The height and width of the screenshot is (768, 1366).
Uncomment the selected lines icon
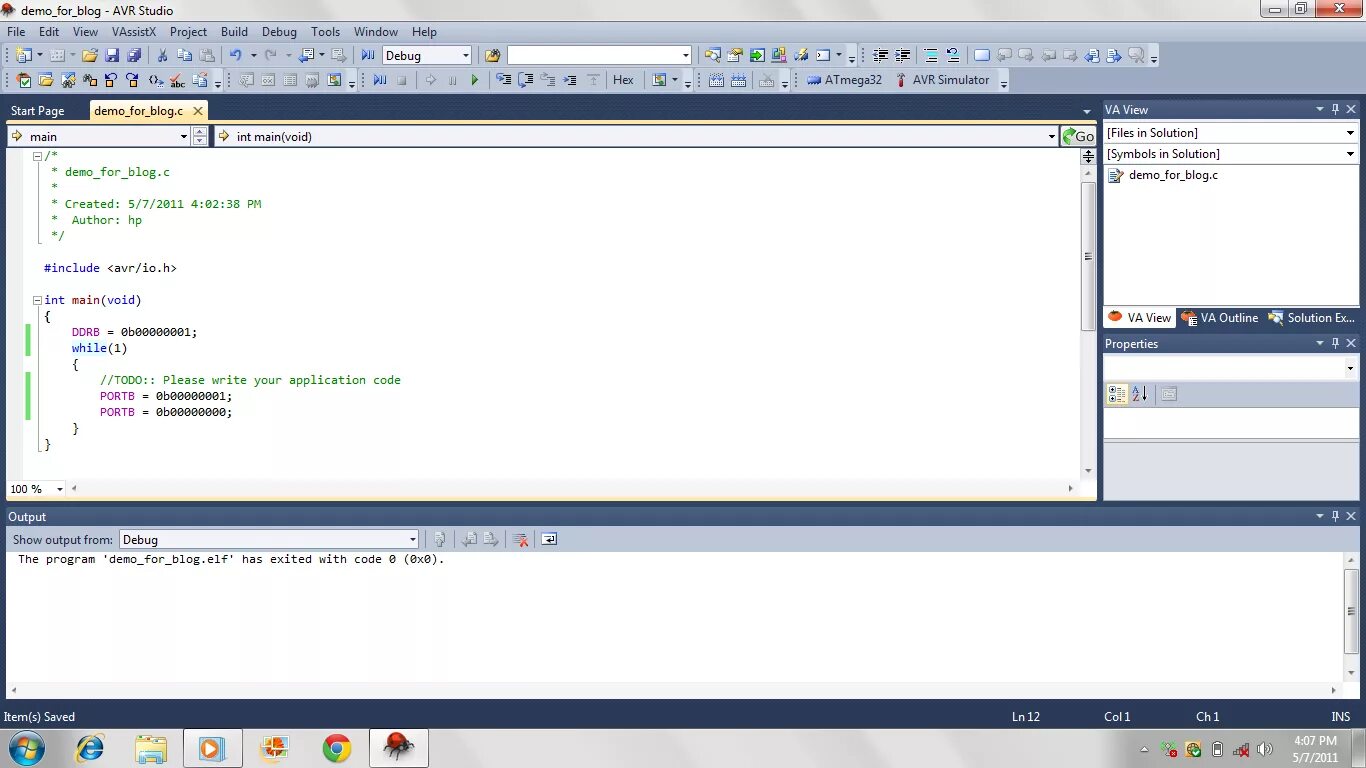pyautogui.click(x=953, y=55)
